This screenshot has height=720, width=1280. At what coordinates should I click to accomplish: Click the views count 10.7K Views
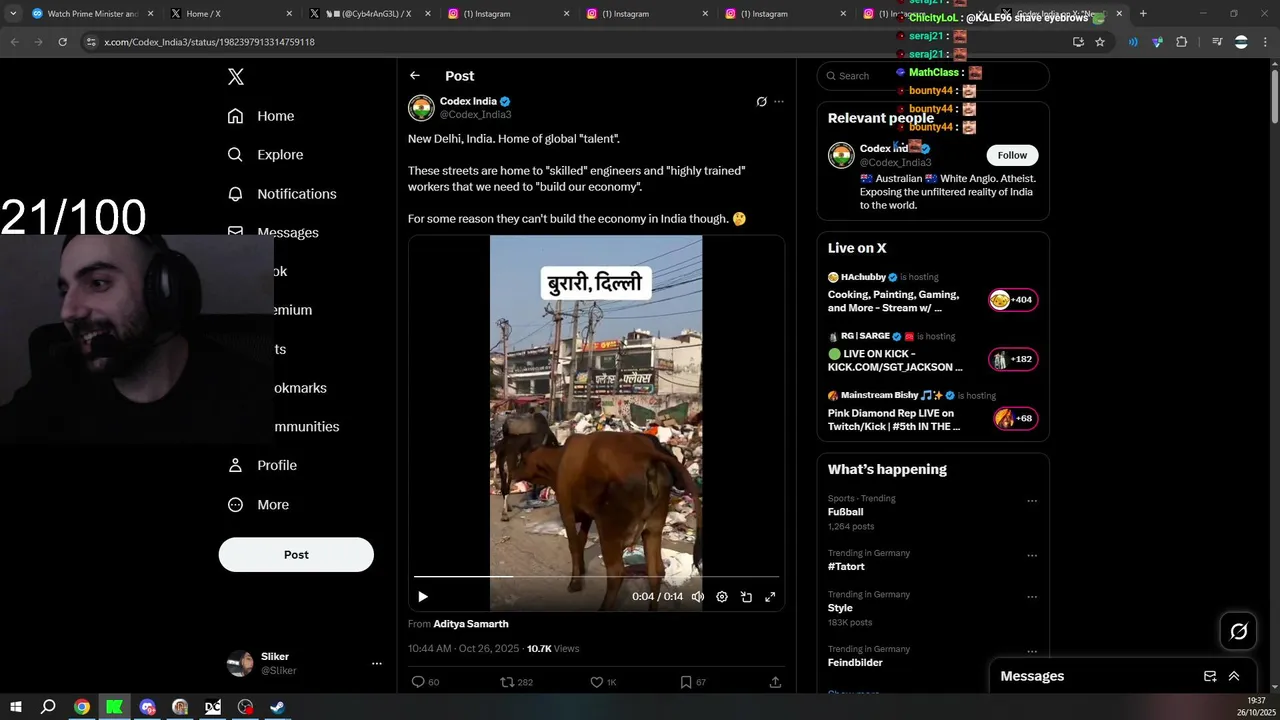pyautogui.click(x=553, y=649)
